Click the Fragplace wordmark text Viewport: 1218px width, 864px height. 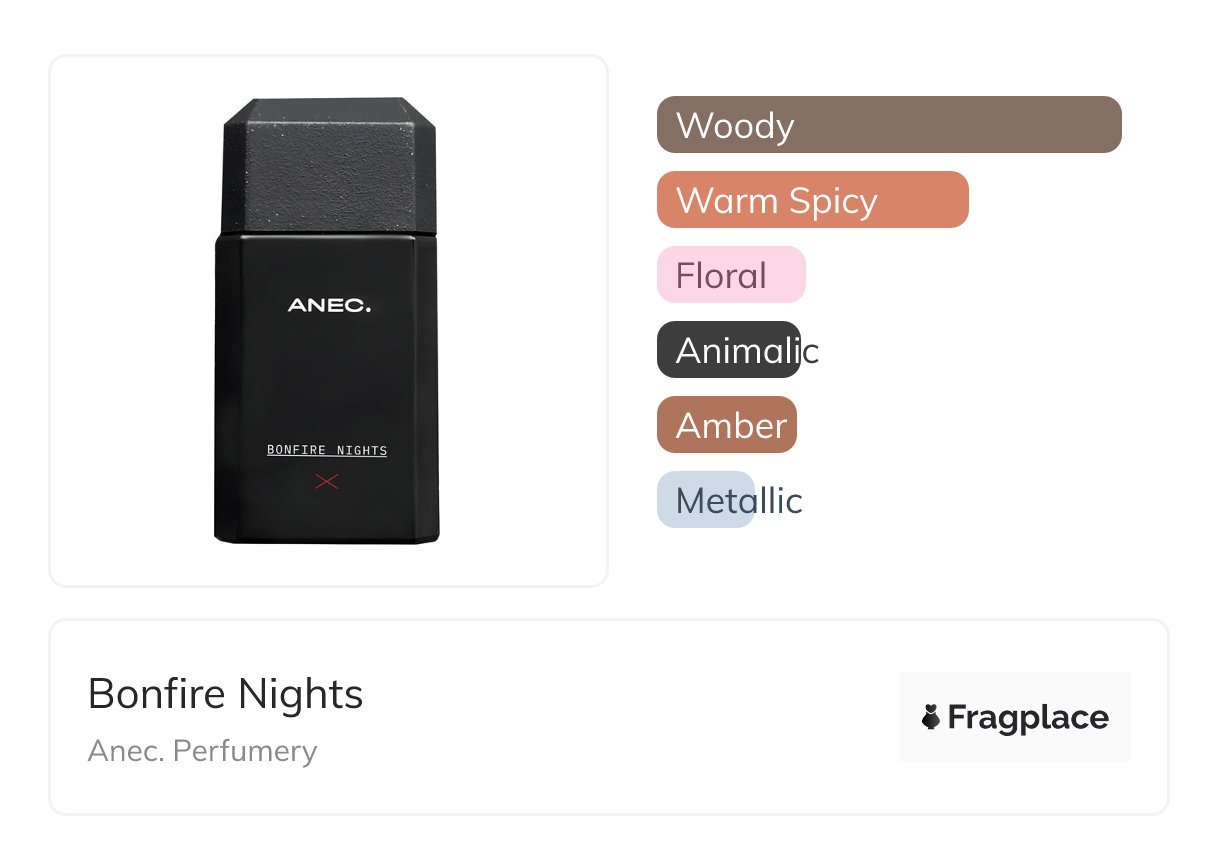coord(1028,718)
